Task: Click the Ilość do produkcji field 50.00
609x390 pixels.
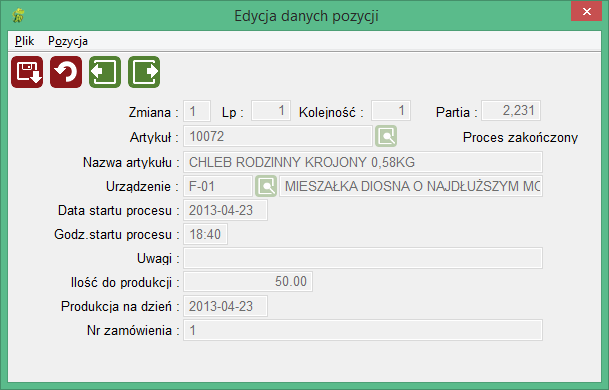Action: coord(248,282)
